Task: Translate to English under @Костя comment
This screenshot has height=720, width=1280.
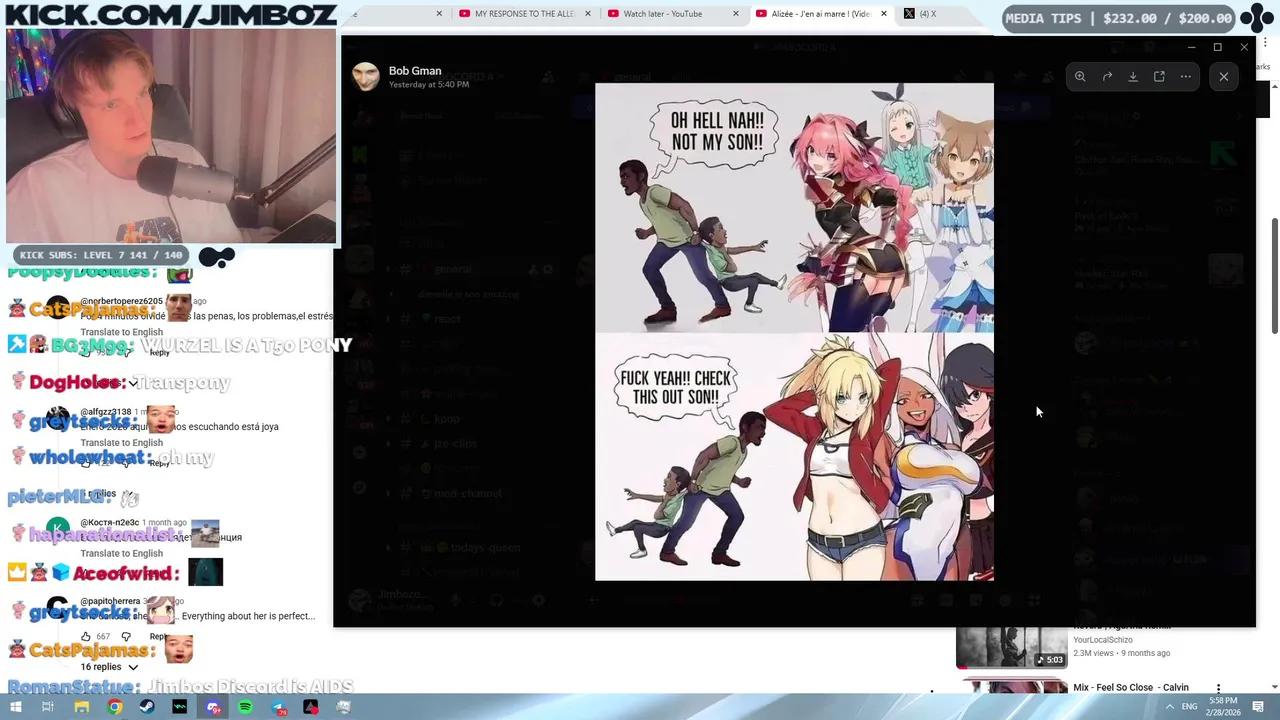Action: [121, 553]
